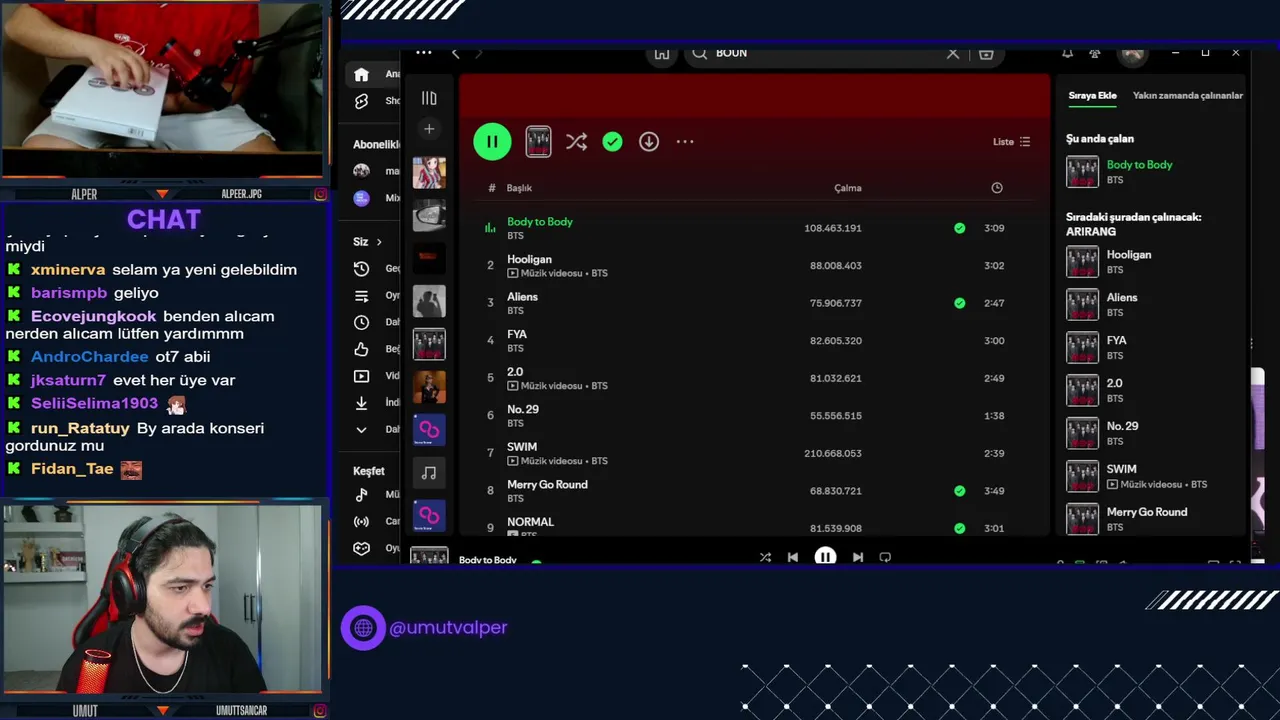Create a new playlist with the plus button
Image resolution: width=1280 pixels, height=720 pixels.
(429, 129)
